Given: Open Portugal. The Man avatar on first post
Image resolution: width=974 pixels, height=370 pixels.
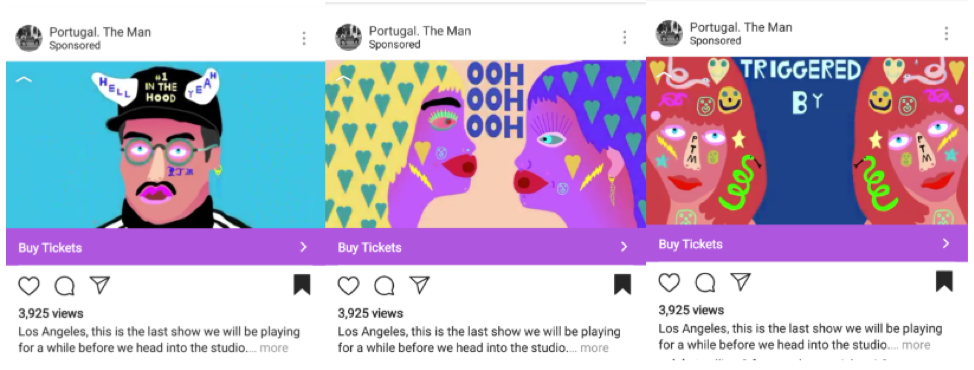Looking at the screenshot, I should [29, 38].
